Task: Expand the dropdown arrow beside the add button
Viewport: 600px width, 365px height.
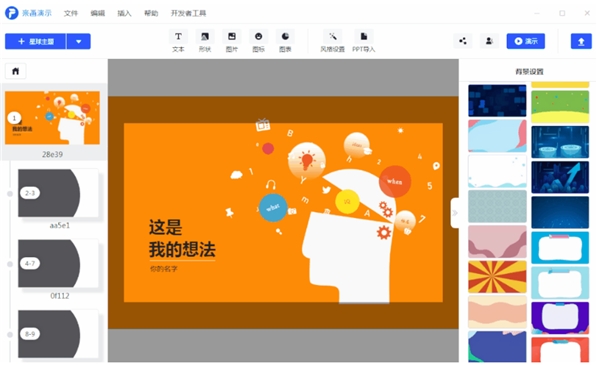Action: pyautogui.click(x=79, y=41)
